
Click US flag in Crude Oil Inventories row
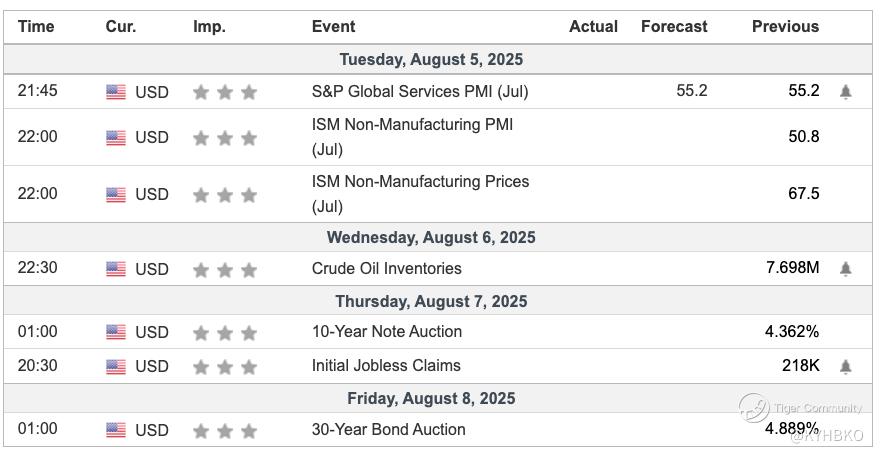pos(116,269)
